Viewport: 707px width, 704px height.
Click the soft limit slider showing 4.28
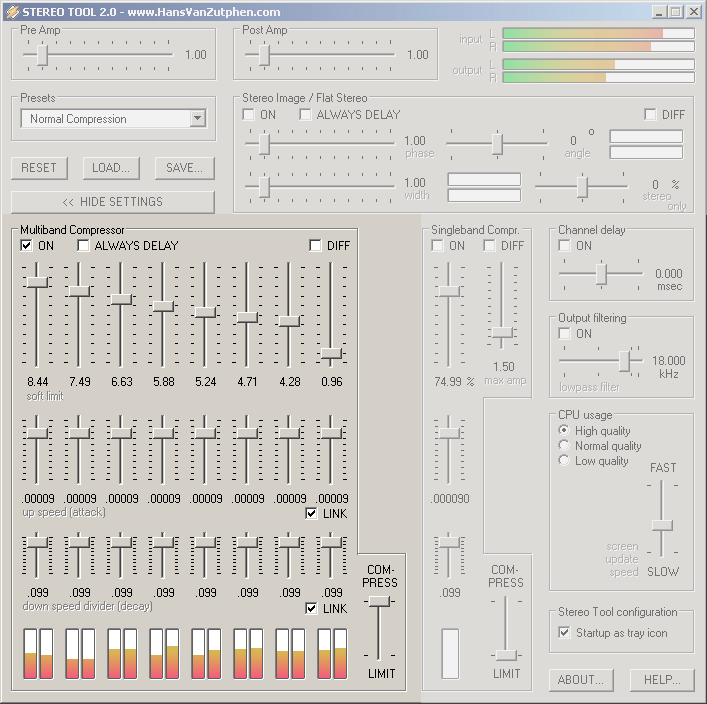(289, 321)
